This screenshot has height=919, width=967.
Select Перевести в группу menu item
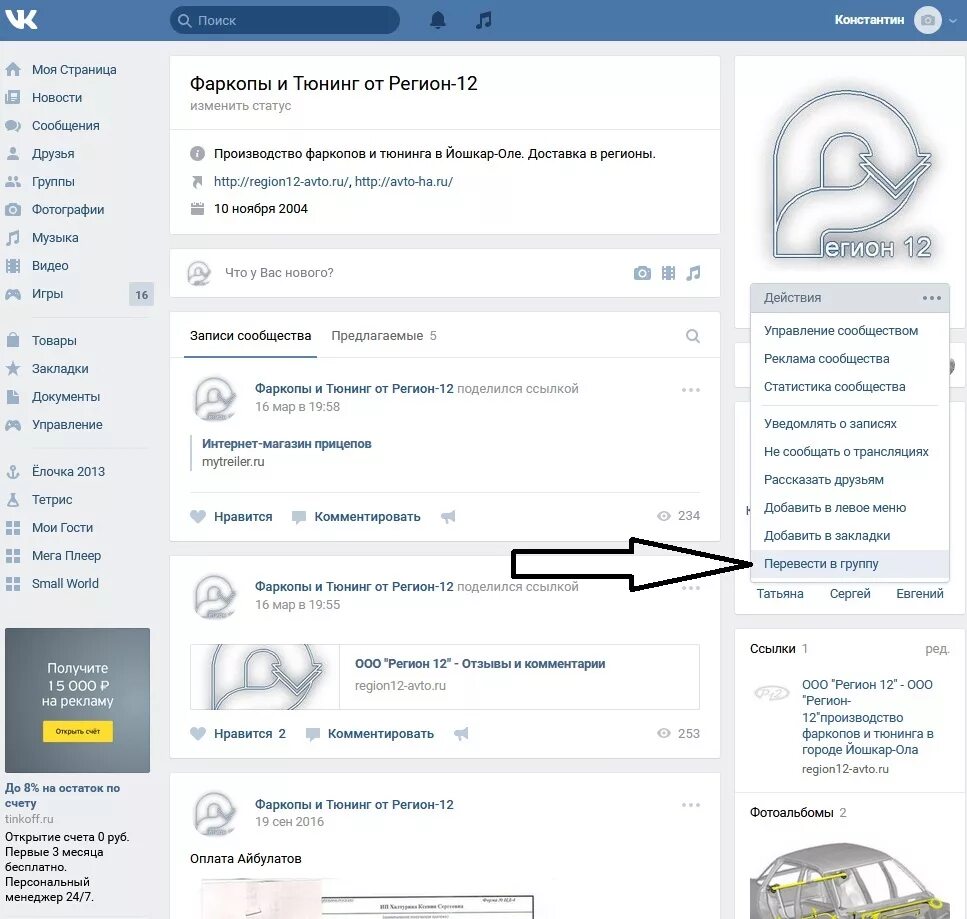click(849, 564)
